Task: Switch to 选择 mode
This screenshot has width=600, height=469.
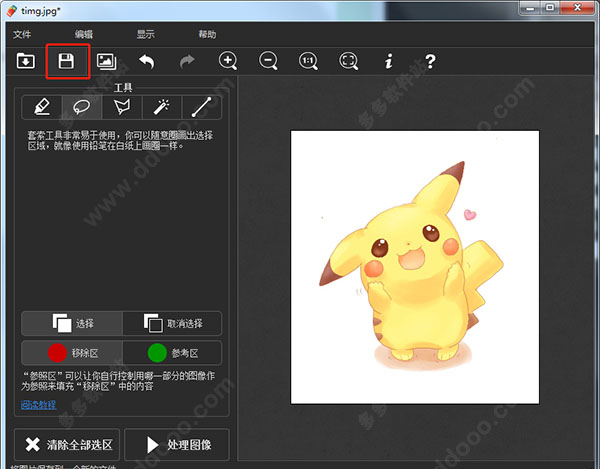Action: (72, 323)
